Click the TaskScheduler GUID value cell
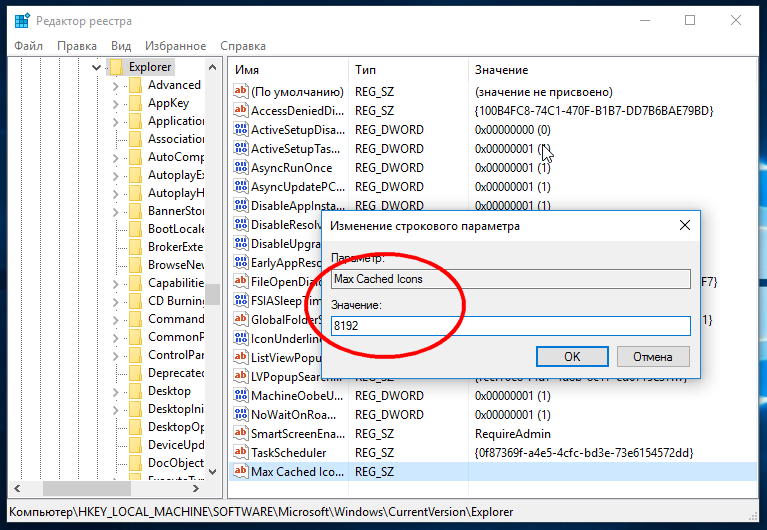 (x=584, y=453)
